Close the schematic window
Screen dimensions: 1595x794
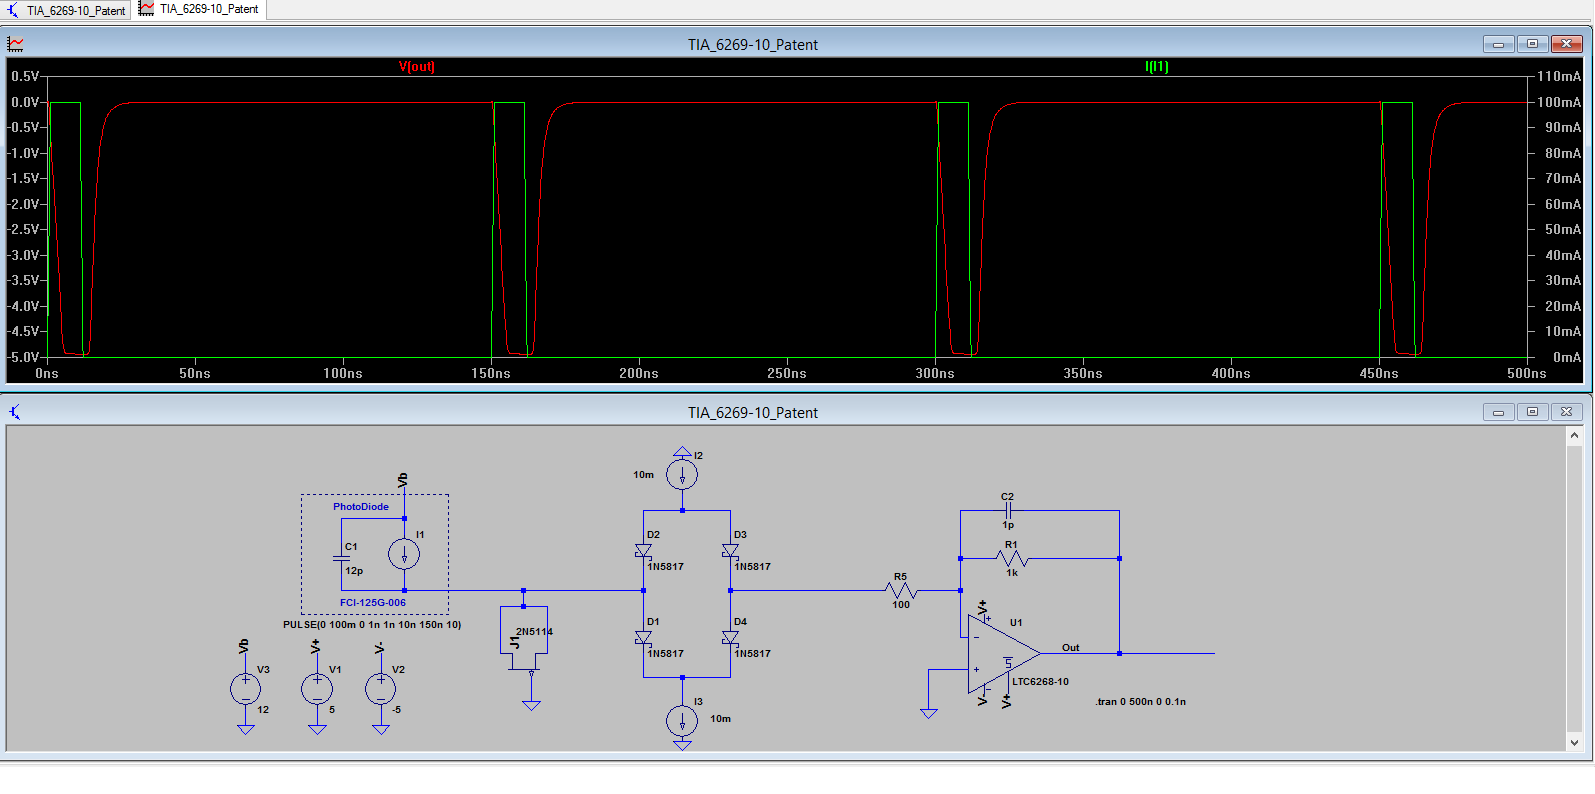1567,412
